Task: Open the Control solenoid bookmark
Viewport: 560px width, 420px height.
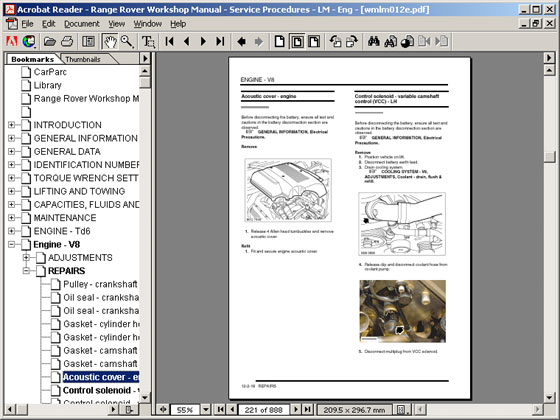Action: pos(101,390)
